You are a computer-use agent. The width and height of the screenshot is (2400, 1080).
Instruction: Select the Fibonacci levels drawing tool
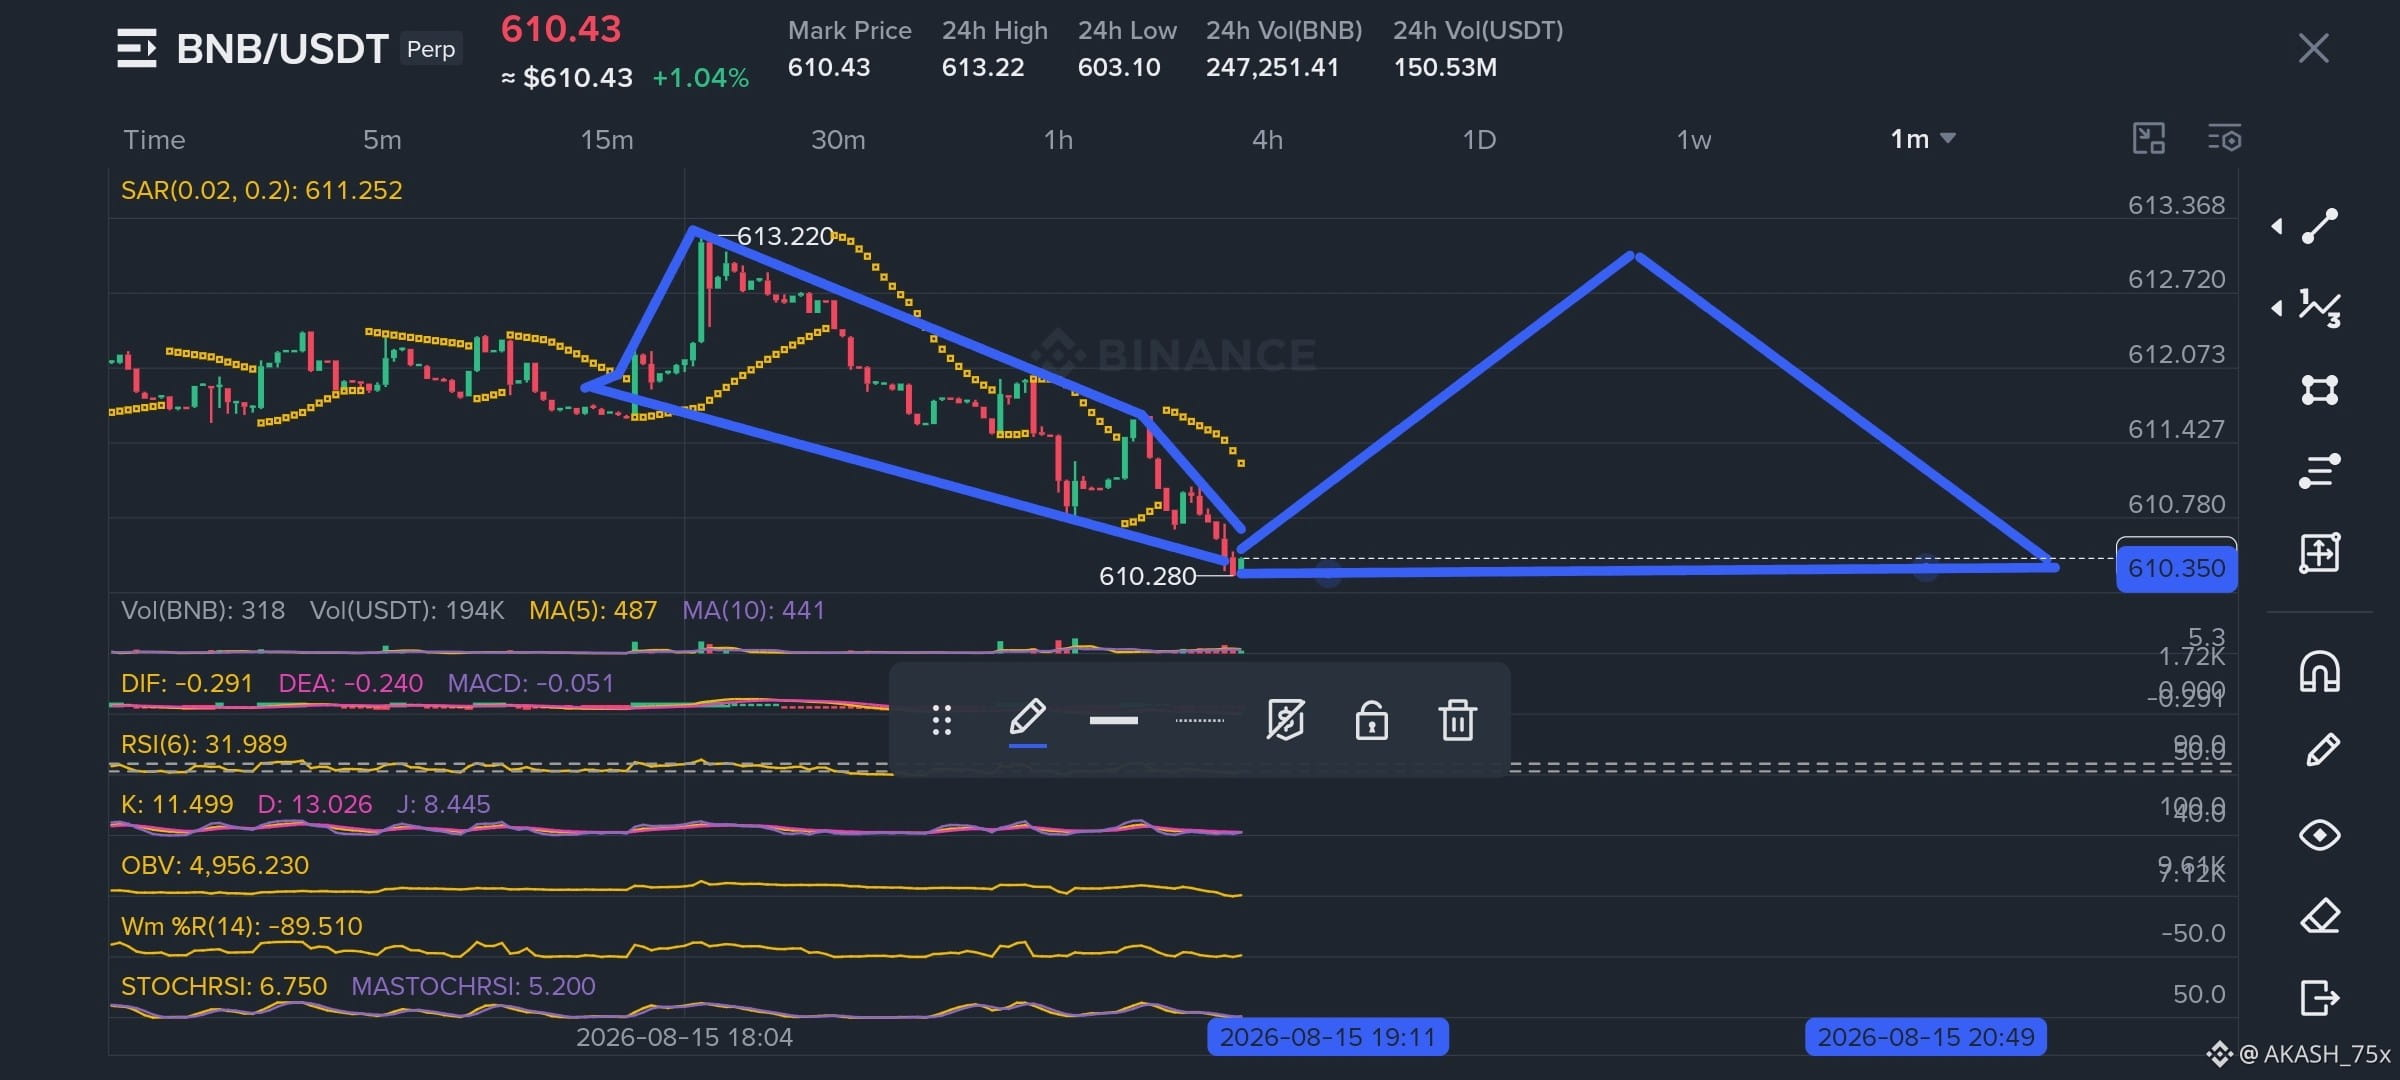point(2320,471)
